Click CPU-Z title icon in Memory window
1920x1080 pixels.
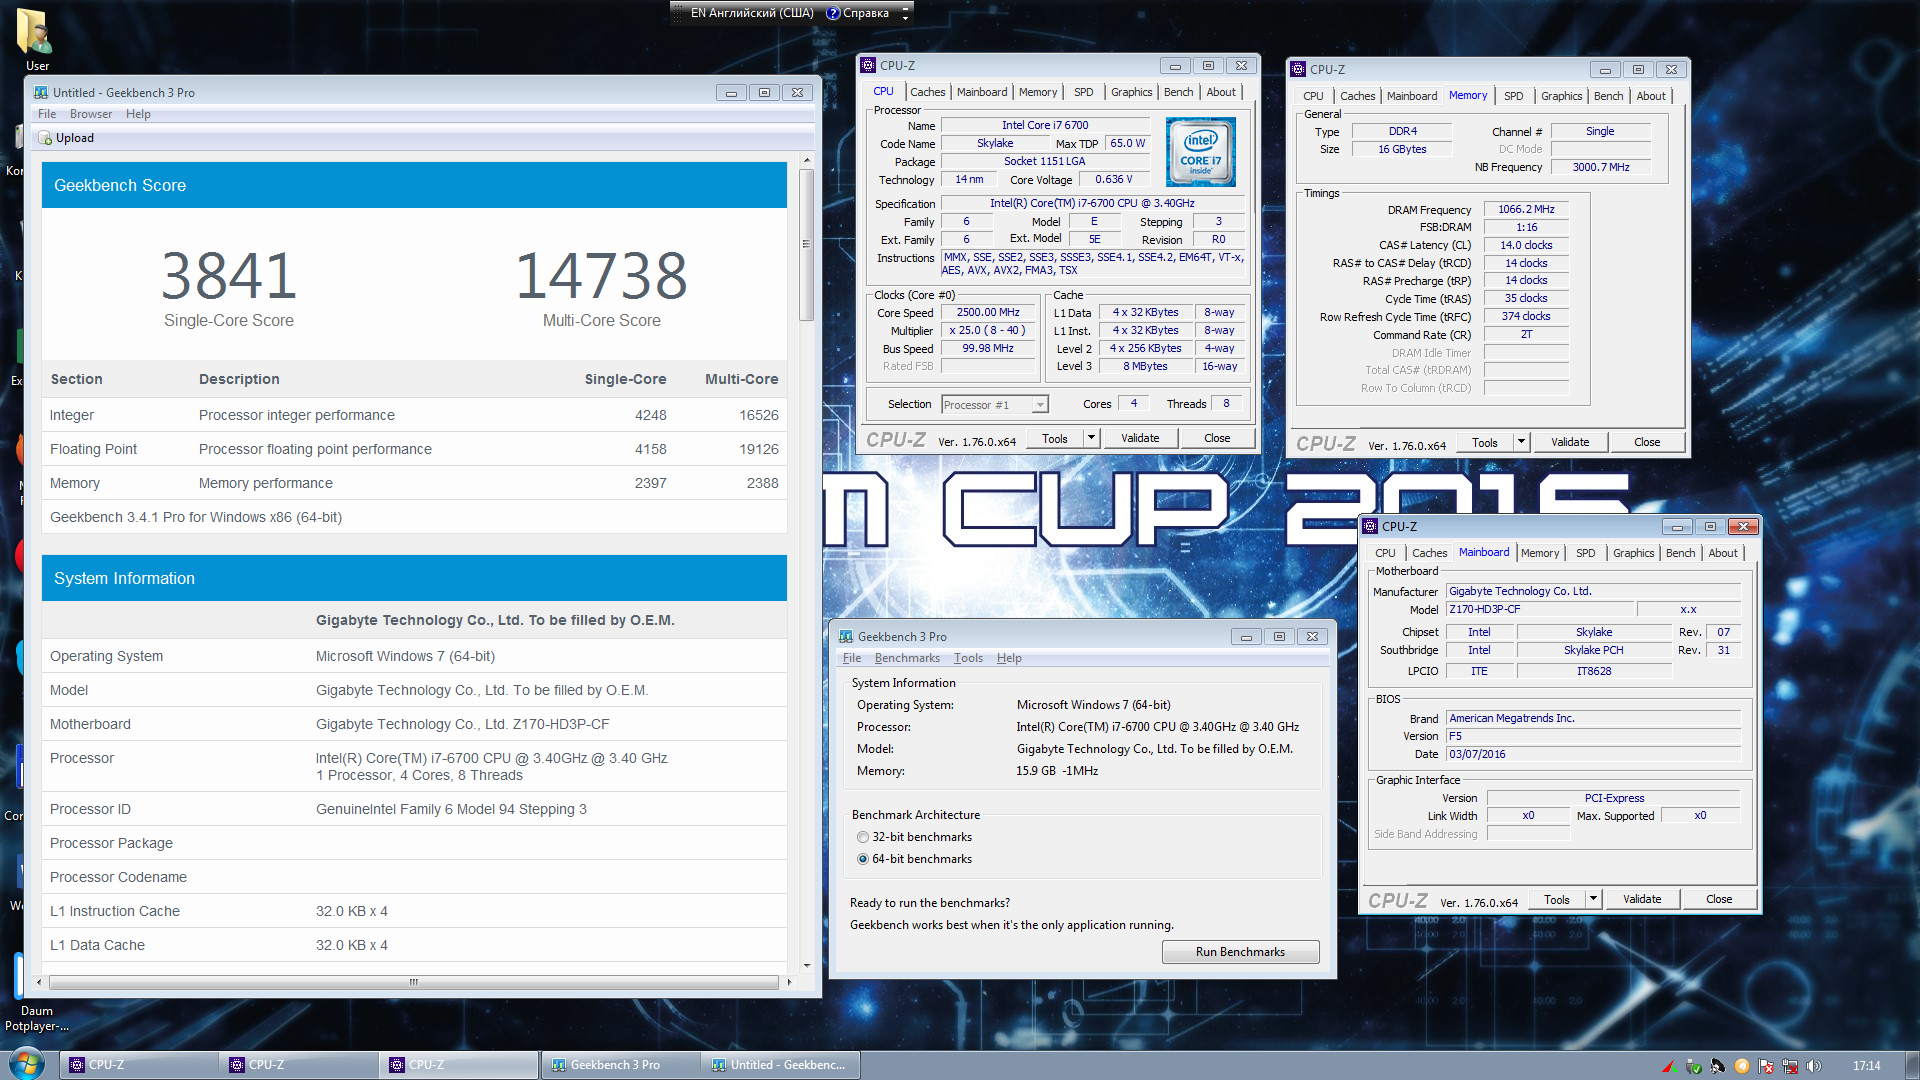1298,70
